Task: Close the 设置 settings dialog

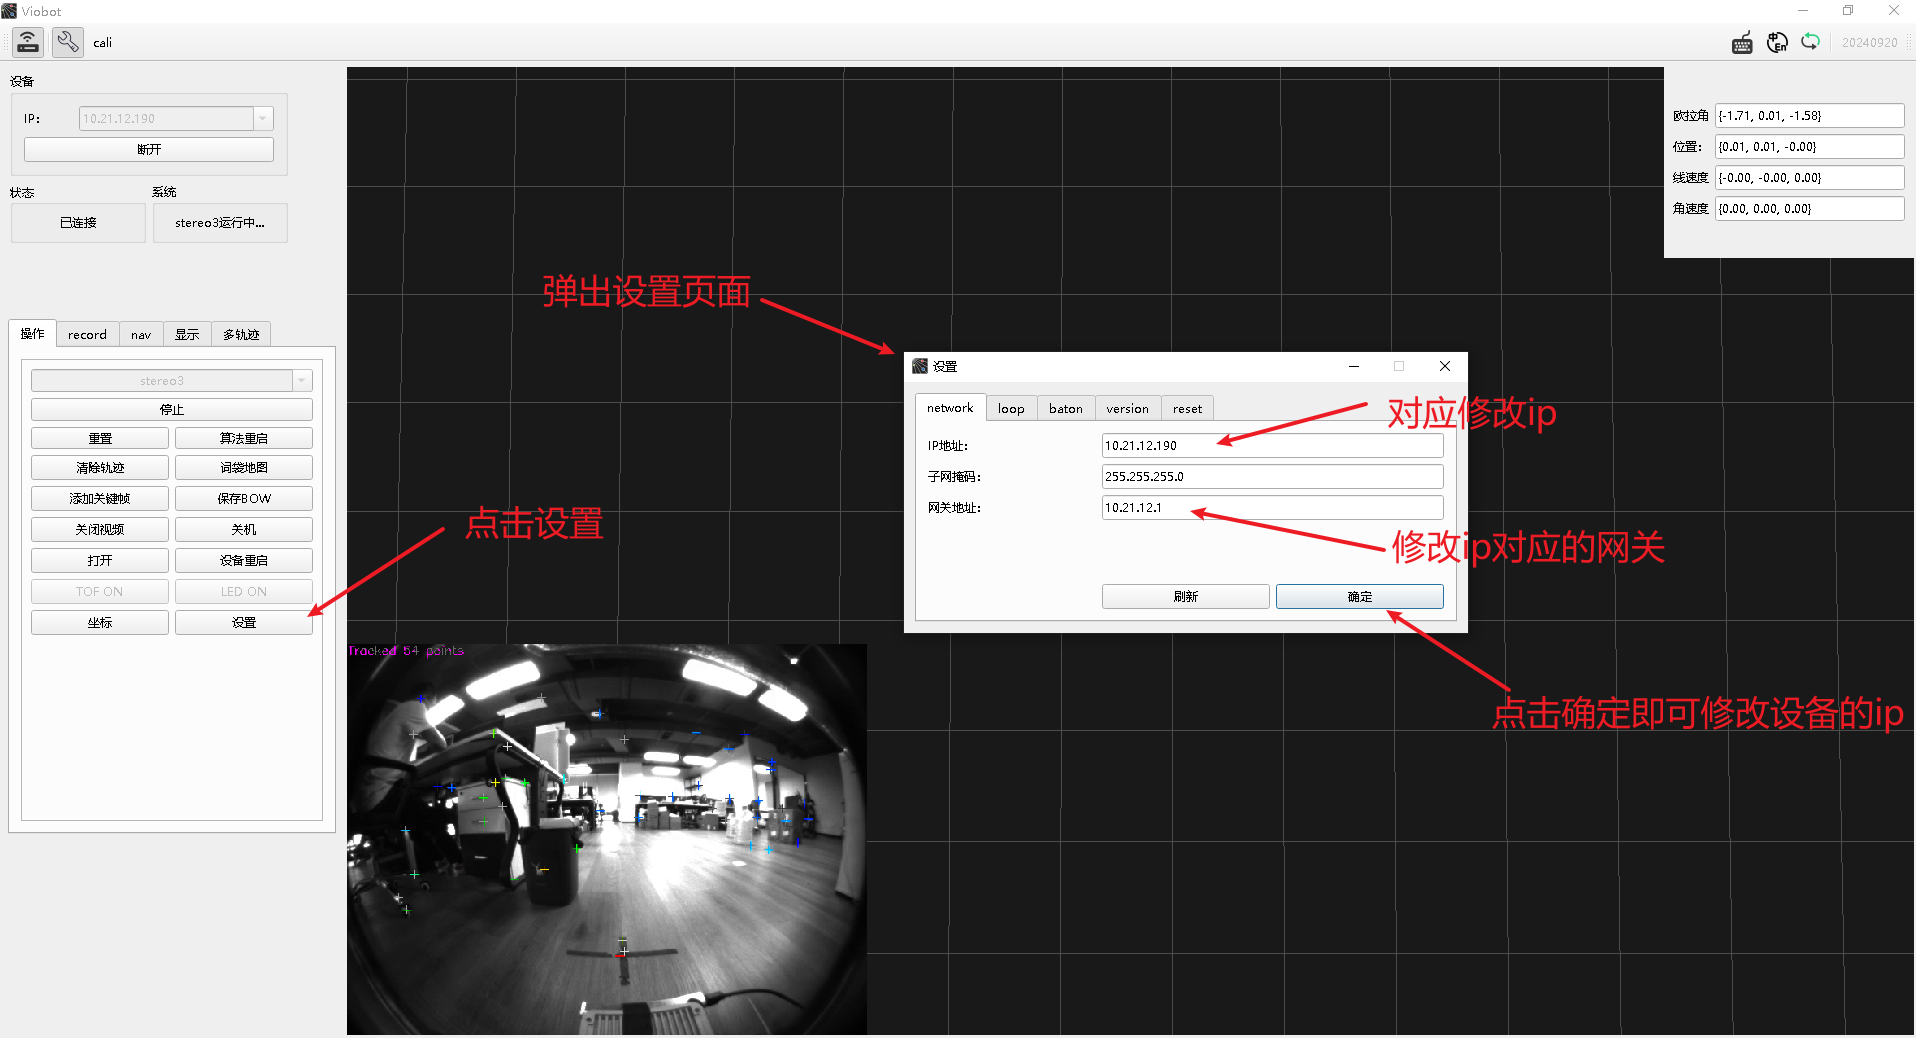Action: coord(1445,366)
